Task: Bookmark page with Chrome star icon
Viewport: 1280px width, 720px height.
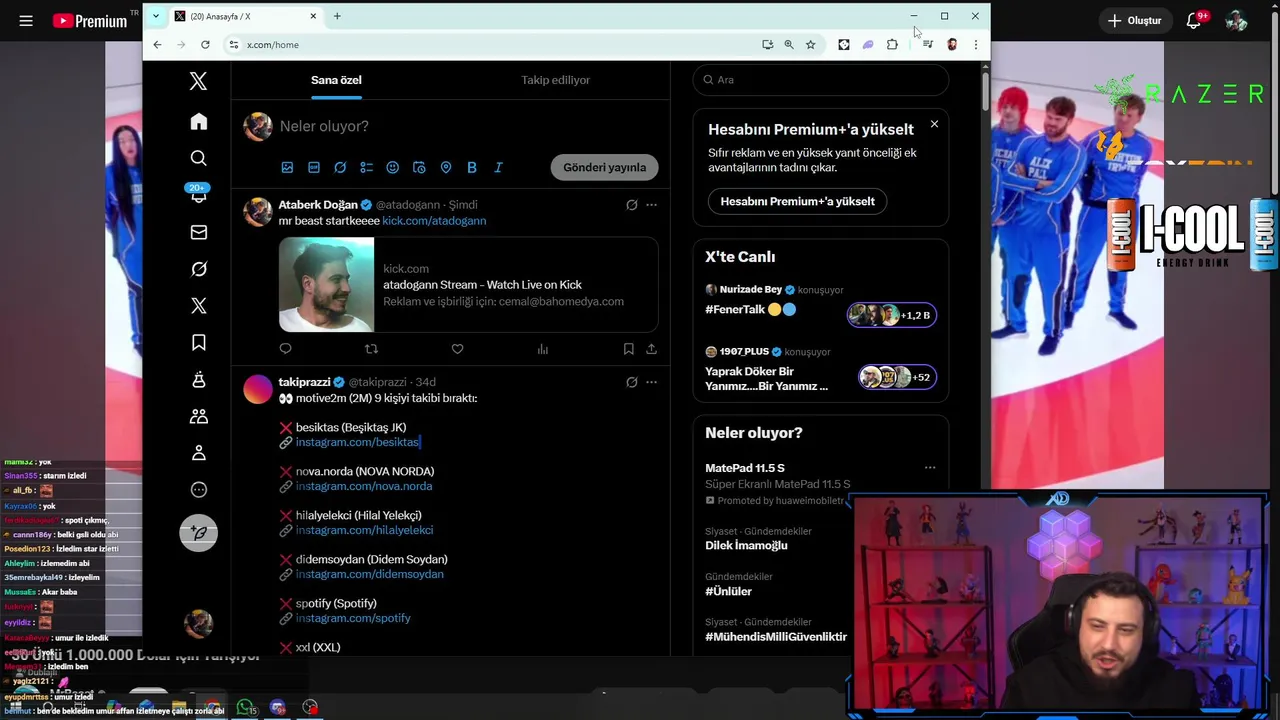Action: [810, 45]
